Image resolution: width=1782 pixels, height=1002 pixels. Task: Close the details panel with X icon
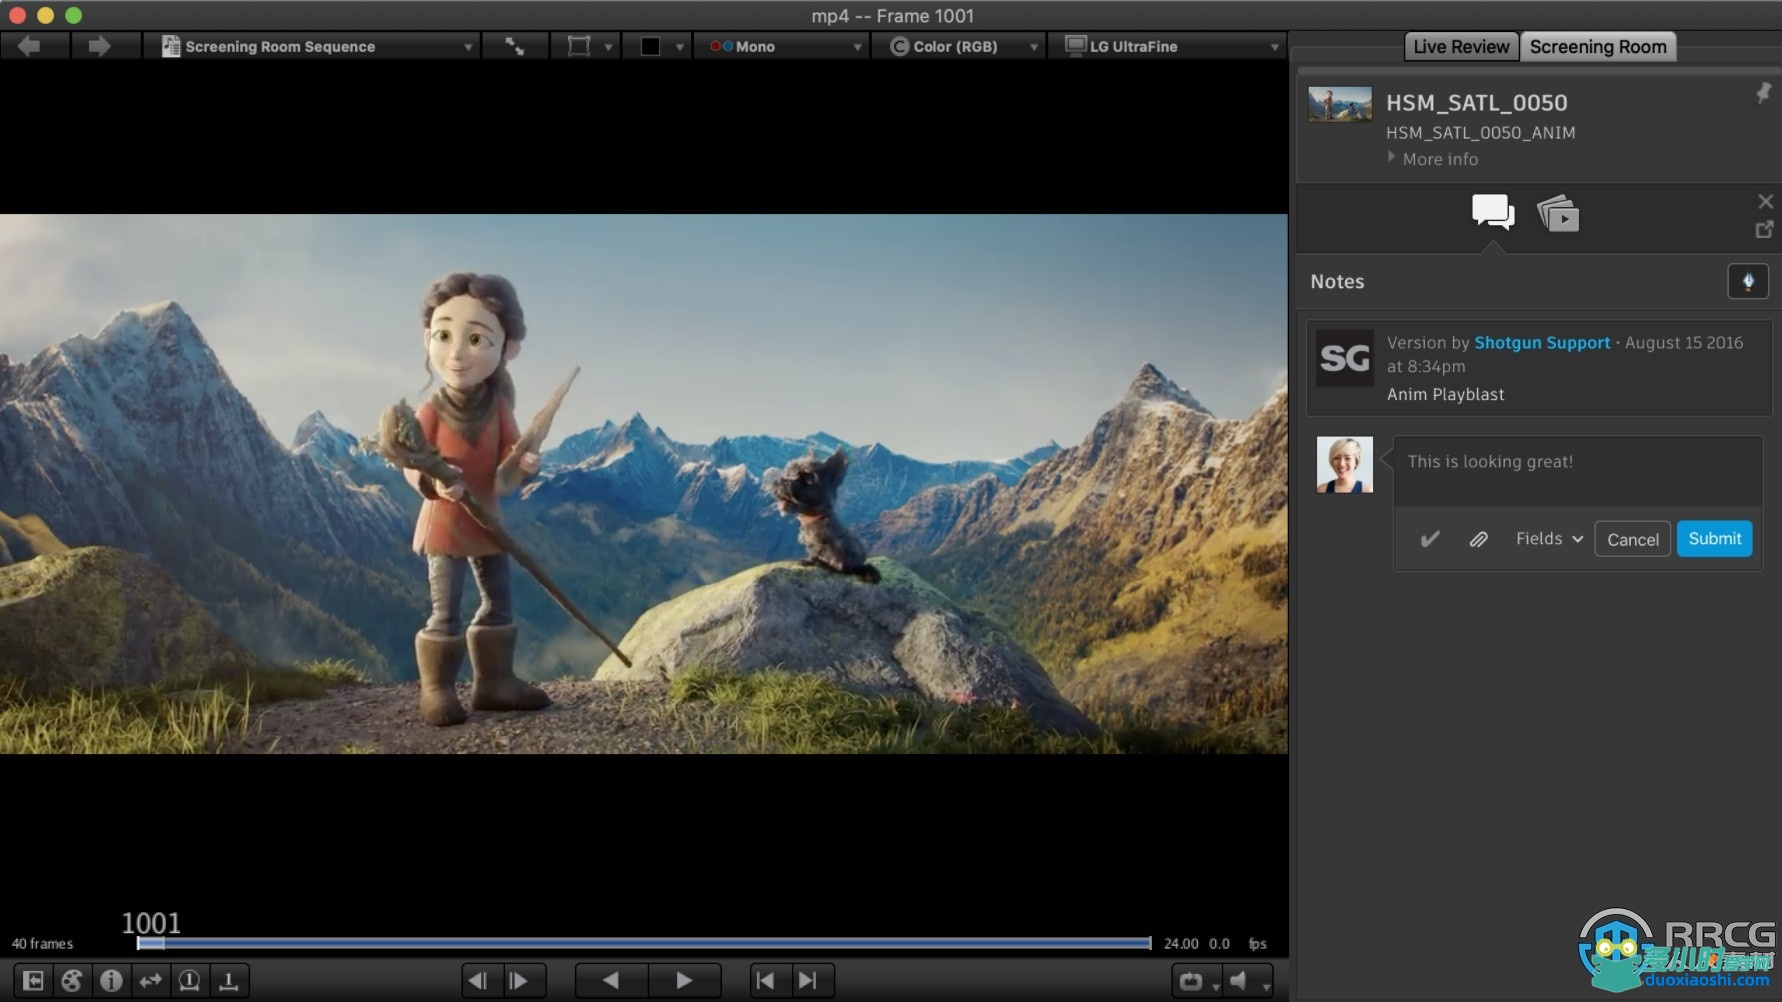pyautogui.click(x=1765, y=201)
